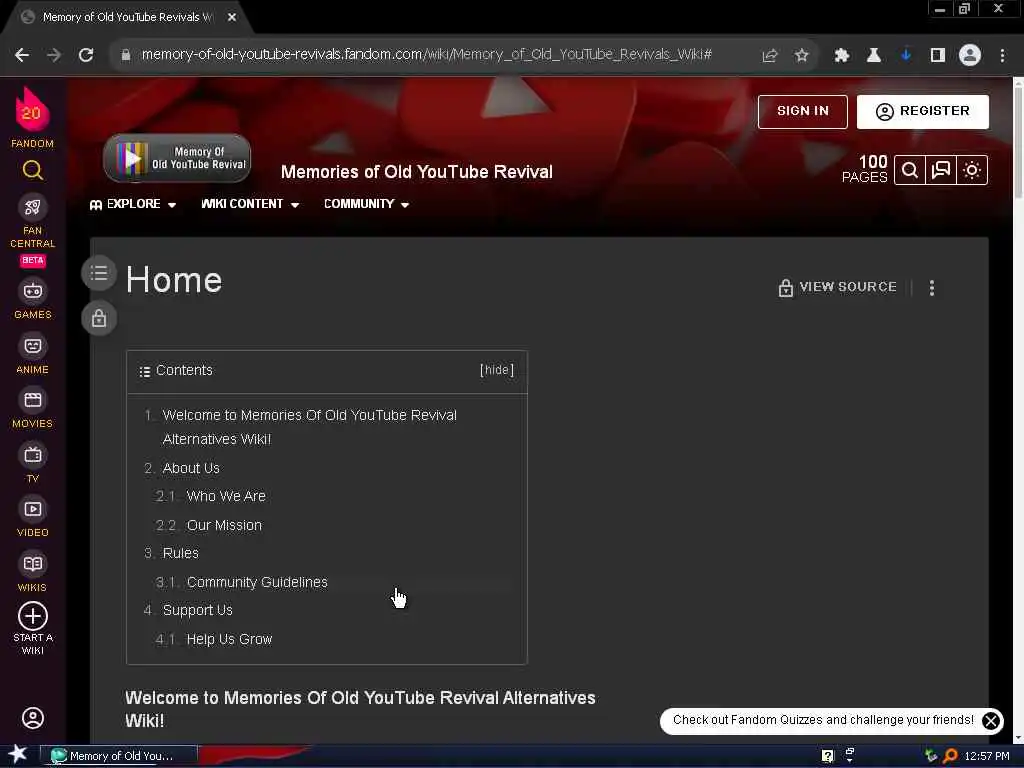The height and width of the screenshot is (768, 1024).
Task: Click the taskbar clock showing 12:57 PM
Action: point(987,756)
